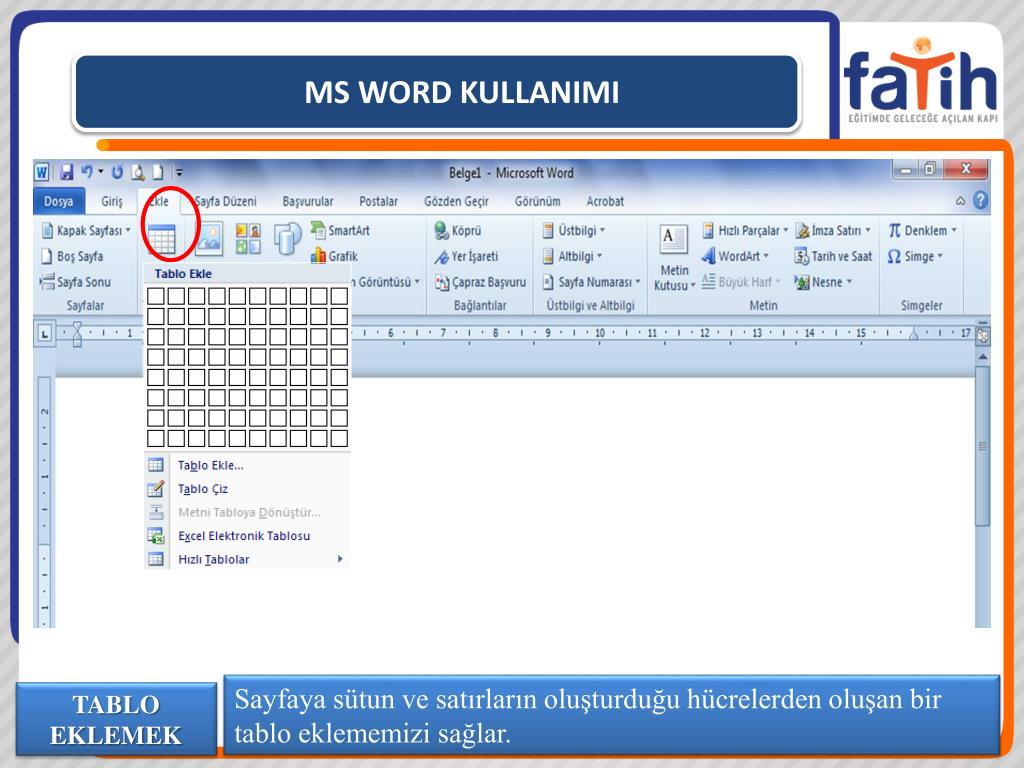Image resolution: width=1024 pixels, height=768 pixels.
Task: Click the Yer İşareti bookmark button
Action: [466, 257]
